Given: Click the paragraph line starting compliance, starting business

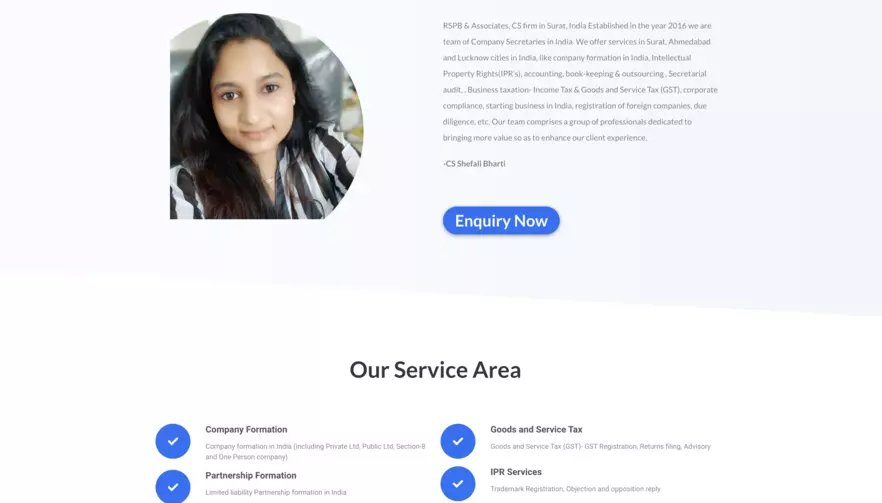Looking at the screenshot, I should click(x=574, y=106).
